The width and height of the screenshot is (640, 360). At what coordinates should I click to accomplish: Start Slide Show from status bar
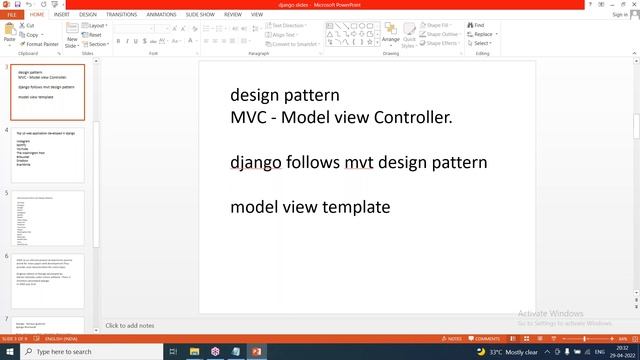pos(553,339)
